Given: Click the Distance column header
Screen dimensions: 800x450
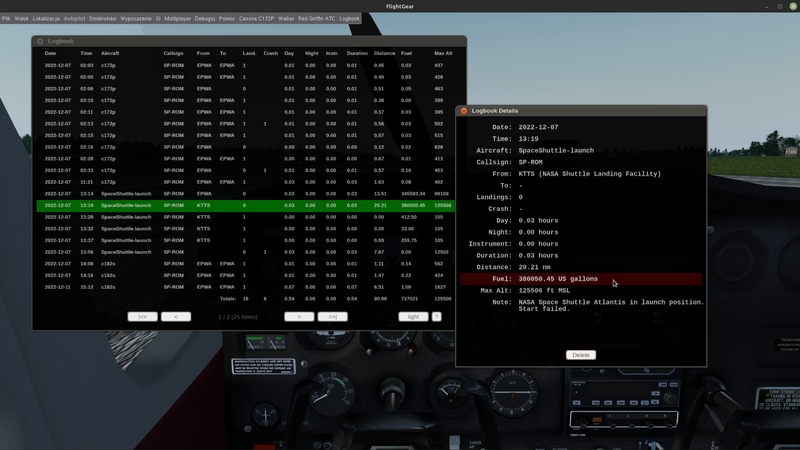Looking at the screenshot, I should tap(384, 53).
